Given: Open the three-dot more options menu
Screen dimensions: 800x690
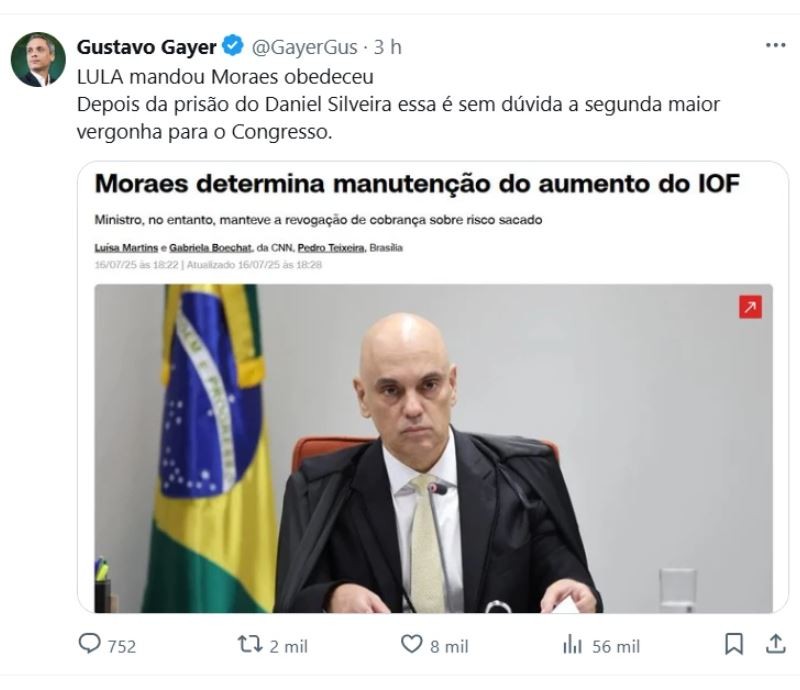Looking at the screenshot, I should (776, 45).
